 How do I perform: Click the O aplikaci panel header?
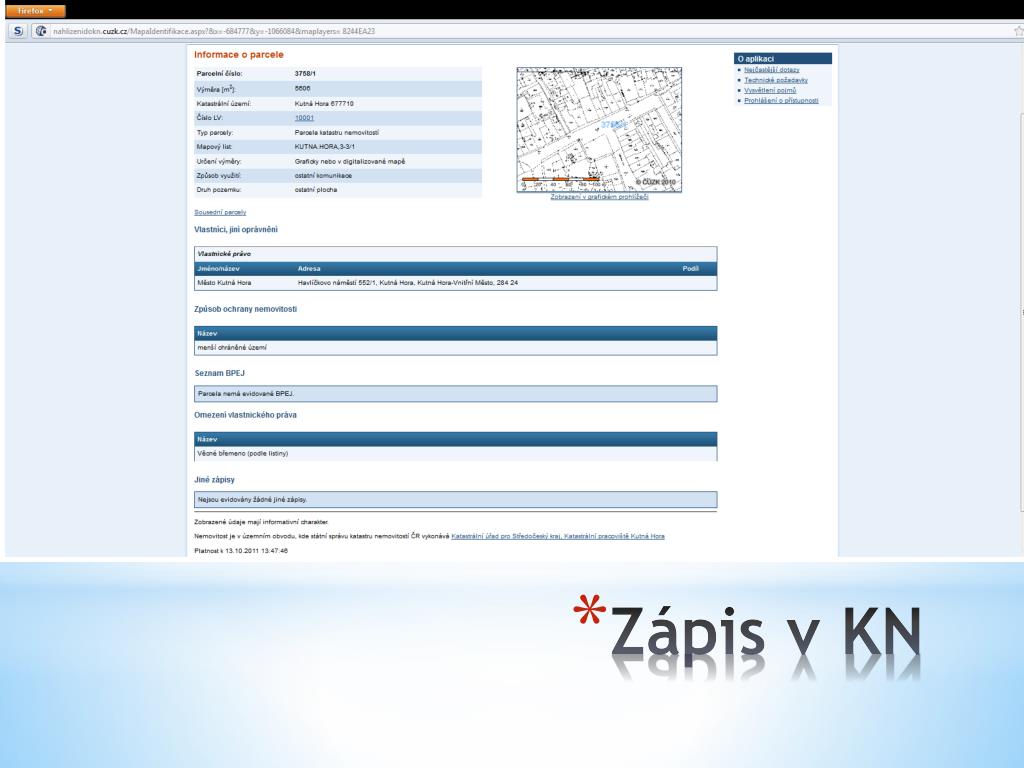(x=782, y=59)
